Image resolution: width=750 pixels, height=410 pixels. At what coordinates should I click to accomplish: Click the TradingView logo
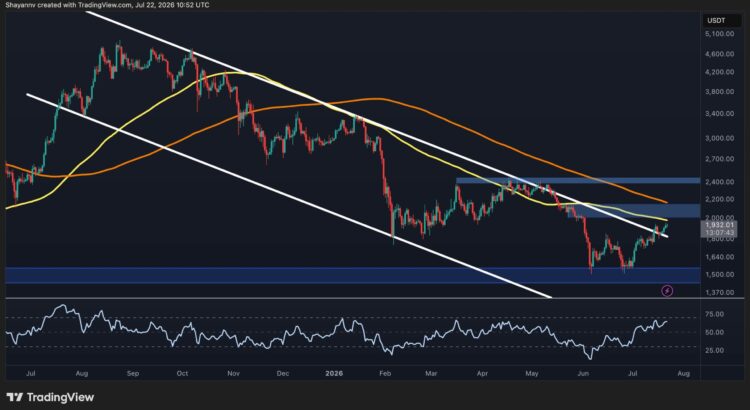click(50, 397)
